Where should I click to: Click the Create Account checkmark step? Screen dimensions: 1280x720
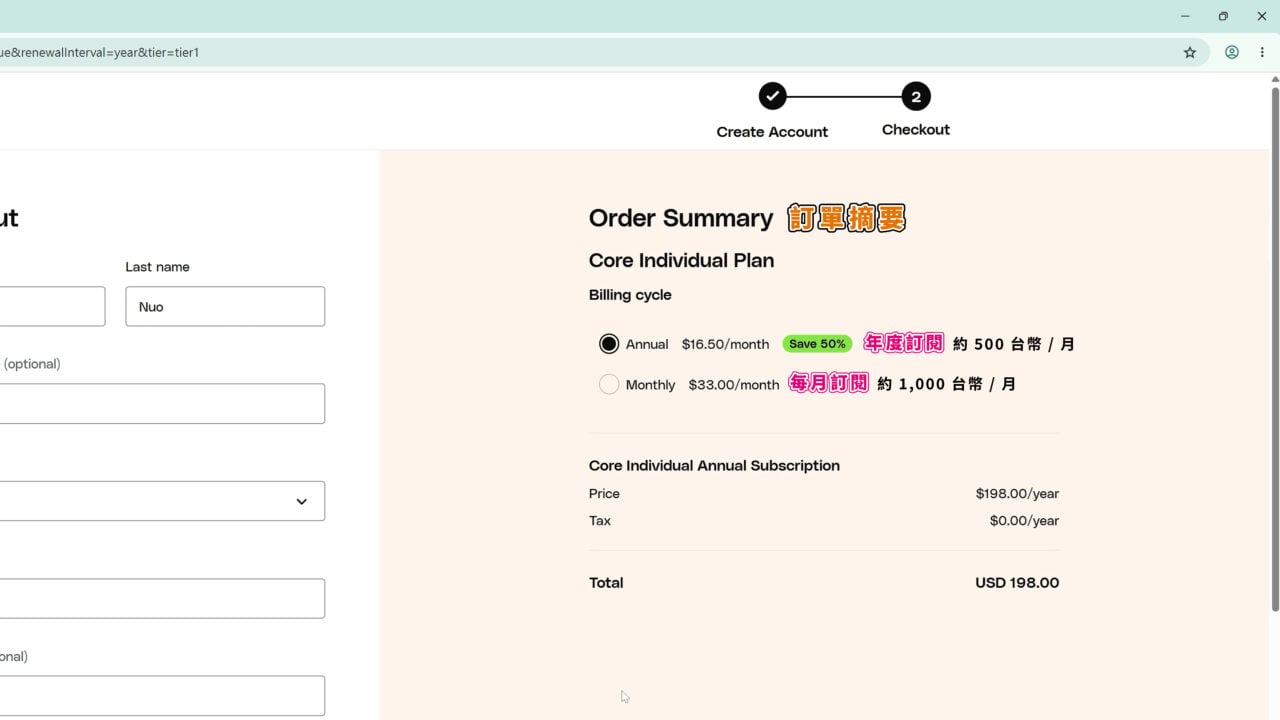[x=772, y=96]
